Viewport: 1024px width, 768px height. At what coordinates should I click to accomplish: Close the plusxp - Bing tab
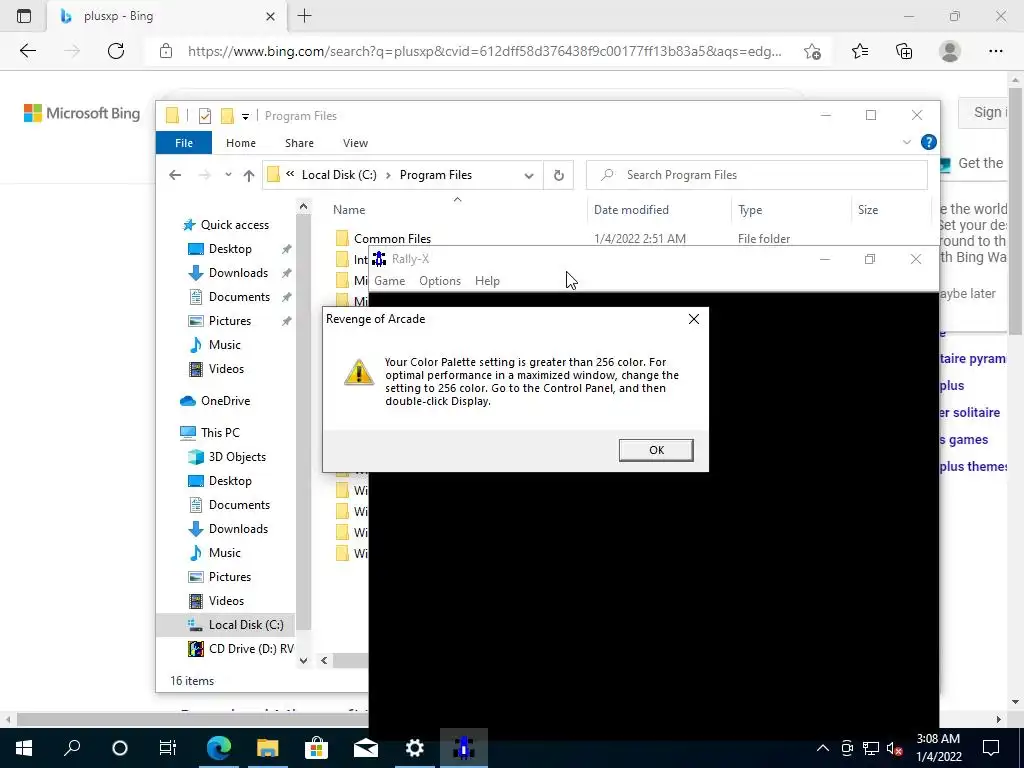270,16
